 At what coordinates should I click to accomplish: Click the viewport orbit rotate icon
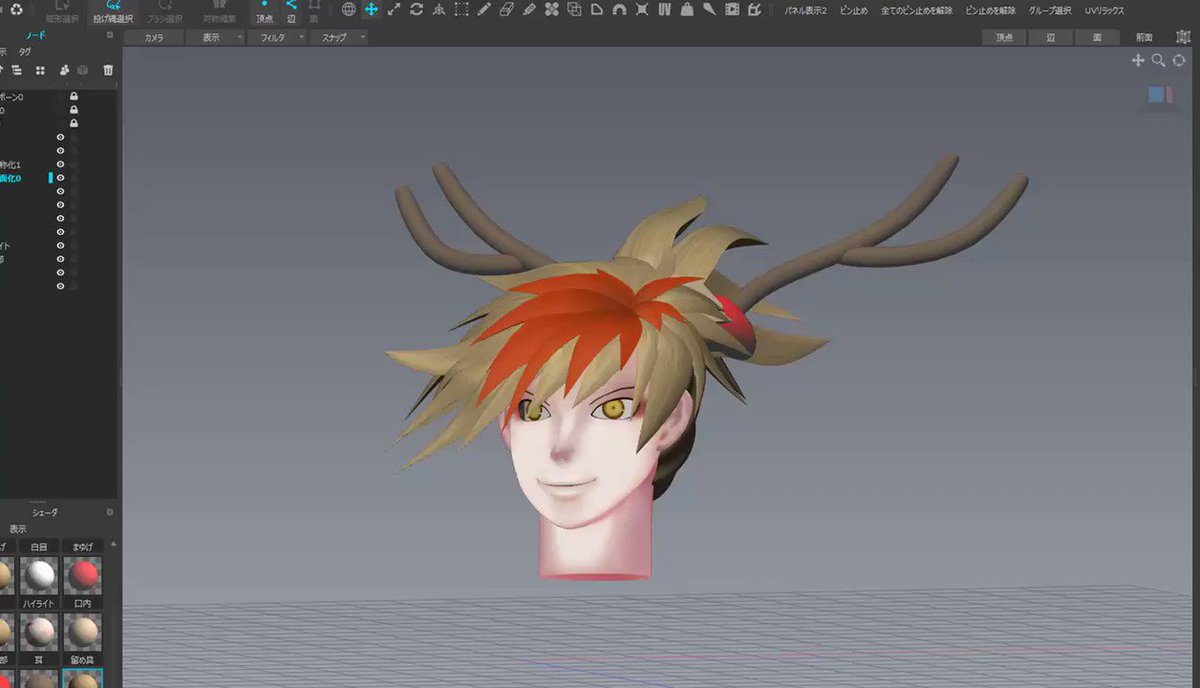pos(1179,60)
